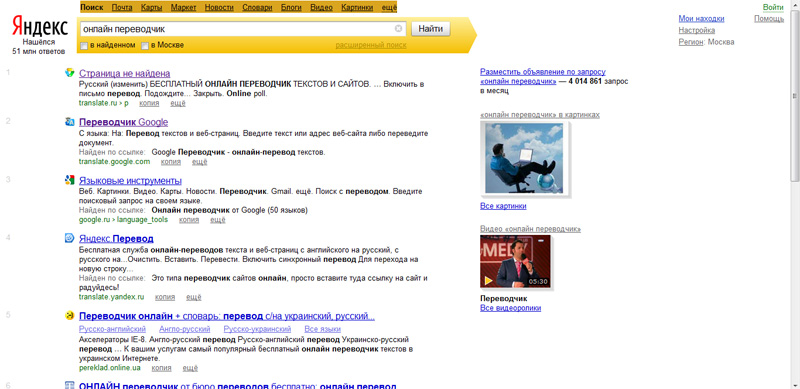Expand 'ещё' for google.ru language_tools result
Image resolution: width=800 pixels, height=389 pixels.
click(x=218, y=220)
